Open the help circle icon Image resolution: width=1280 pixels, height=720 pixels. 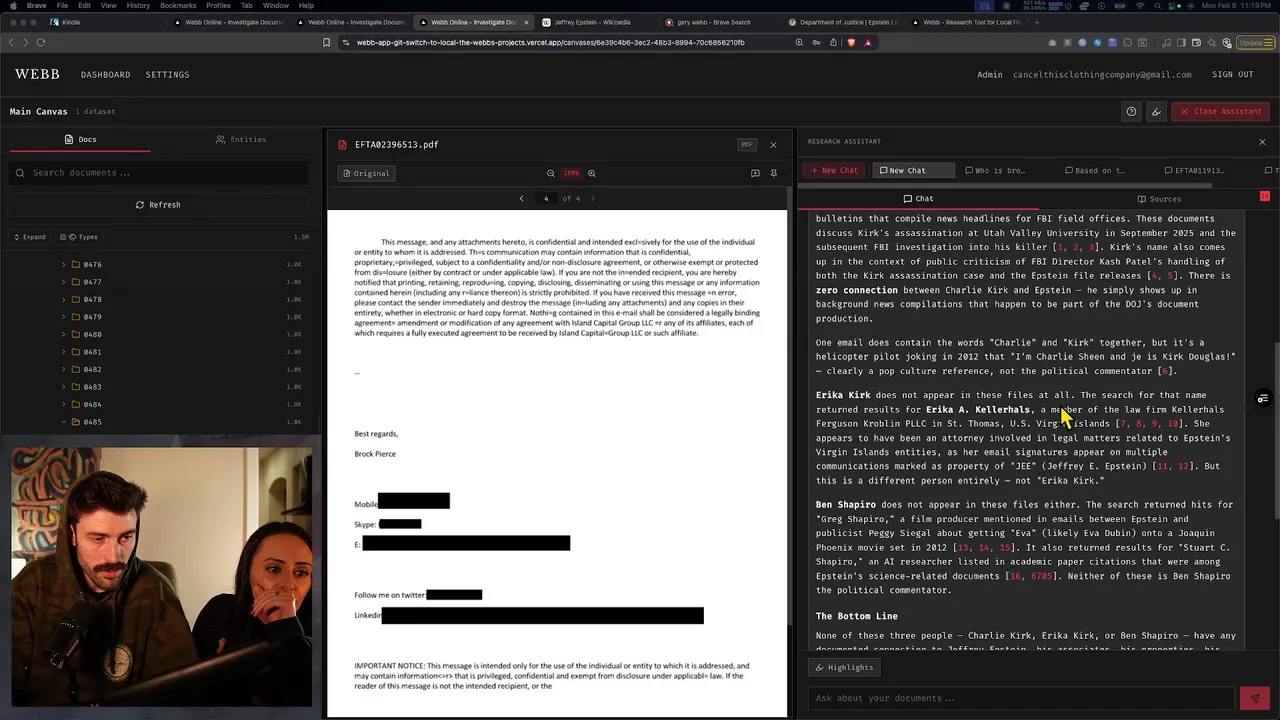click(x=1131, y=111)
